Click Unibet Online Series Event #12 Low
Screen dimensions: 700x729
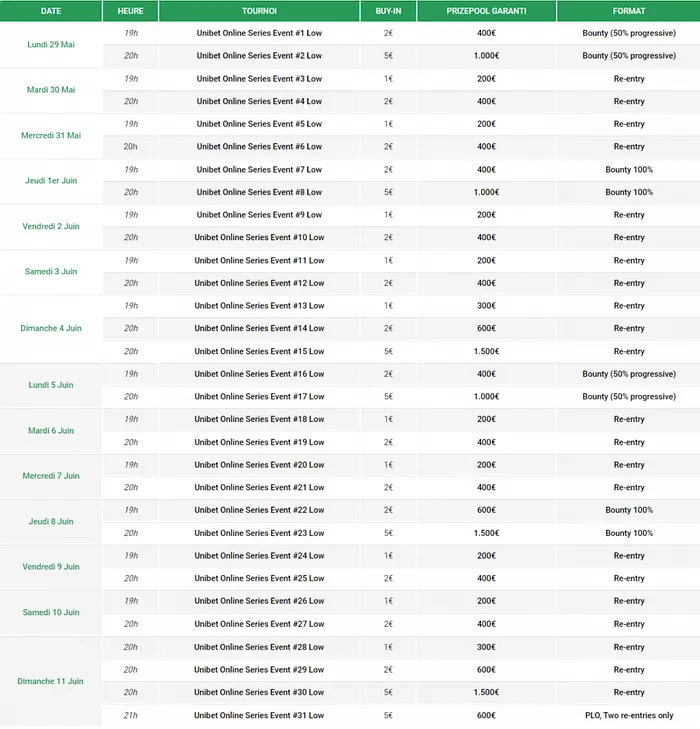(x=259, y=283)
